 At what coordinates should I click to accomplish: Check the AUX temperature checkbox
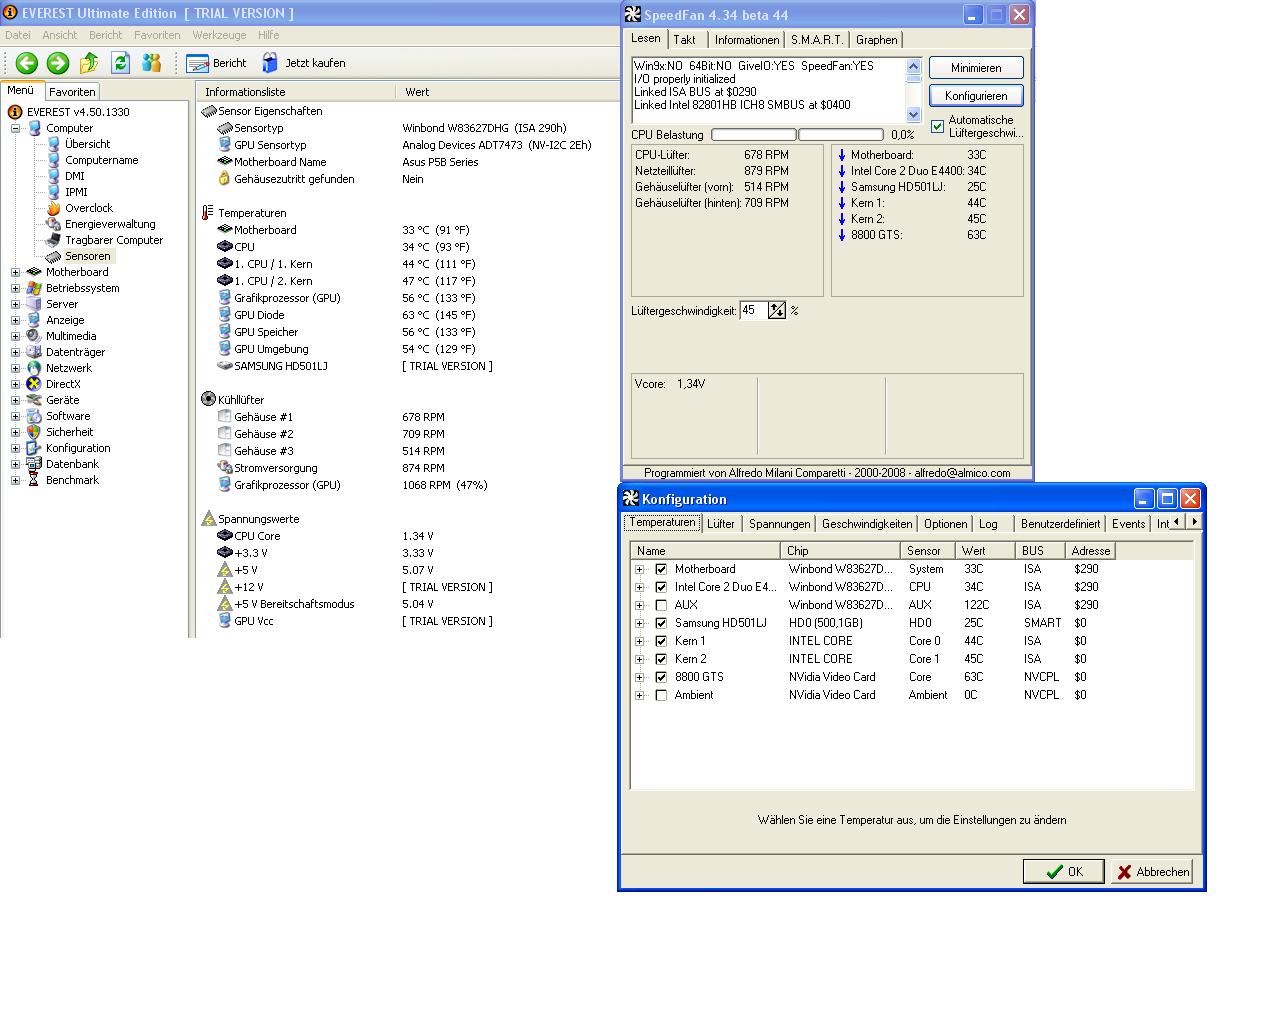click(x=661, y=605)
